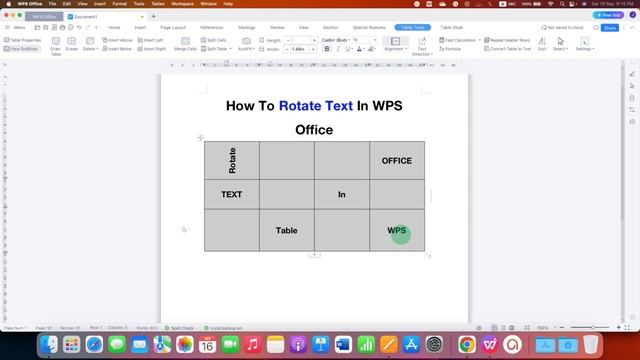Image resolution: width=640 pixels, height=360 pixels.
Task: Expand the Split Table dropdown
Action: (x=216, y=49)
